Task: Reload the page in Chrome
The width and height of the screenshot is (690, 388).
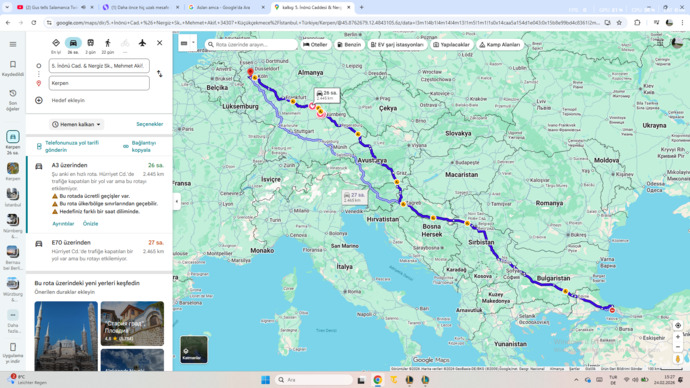Action: click(x=33, y=22)
